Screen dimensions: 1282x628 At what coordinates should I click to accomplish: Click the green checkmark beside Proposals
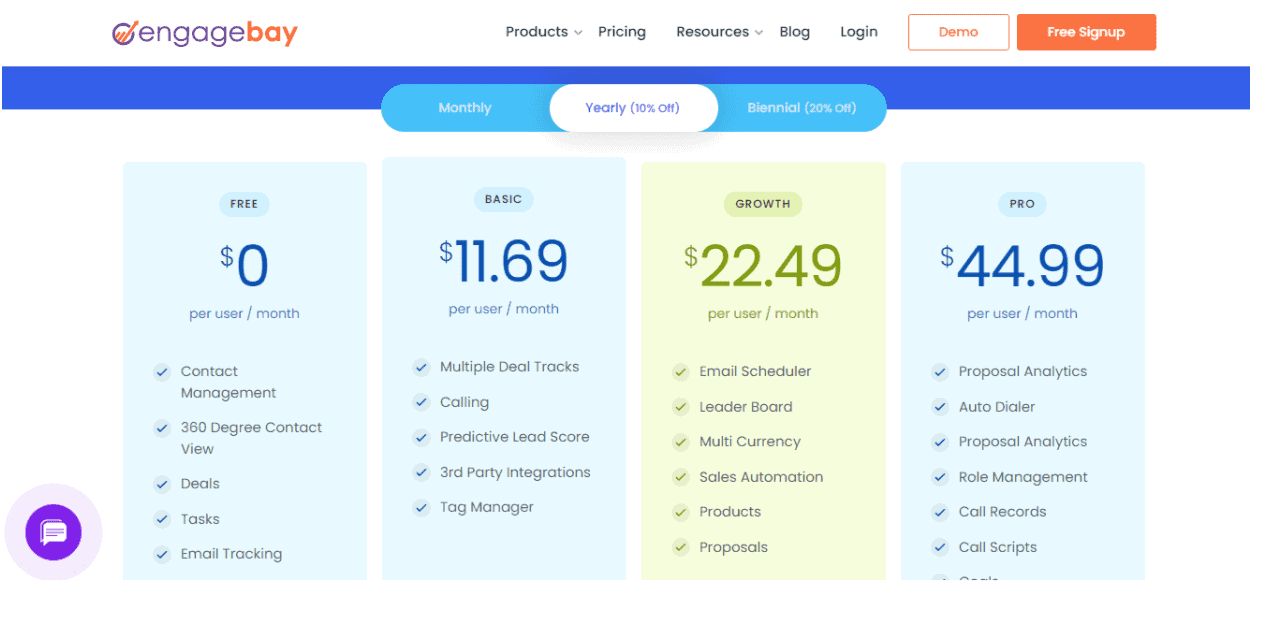(681, 547)
